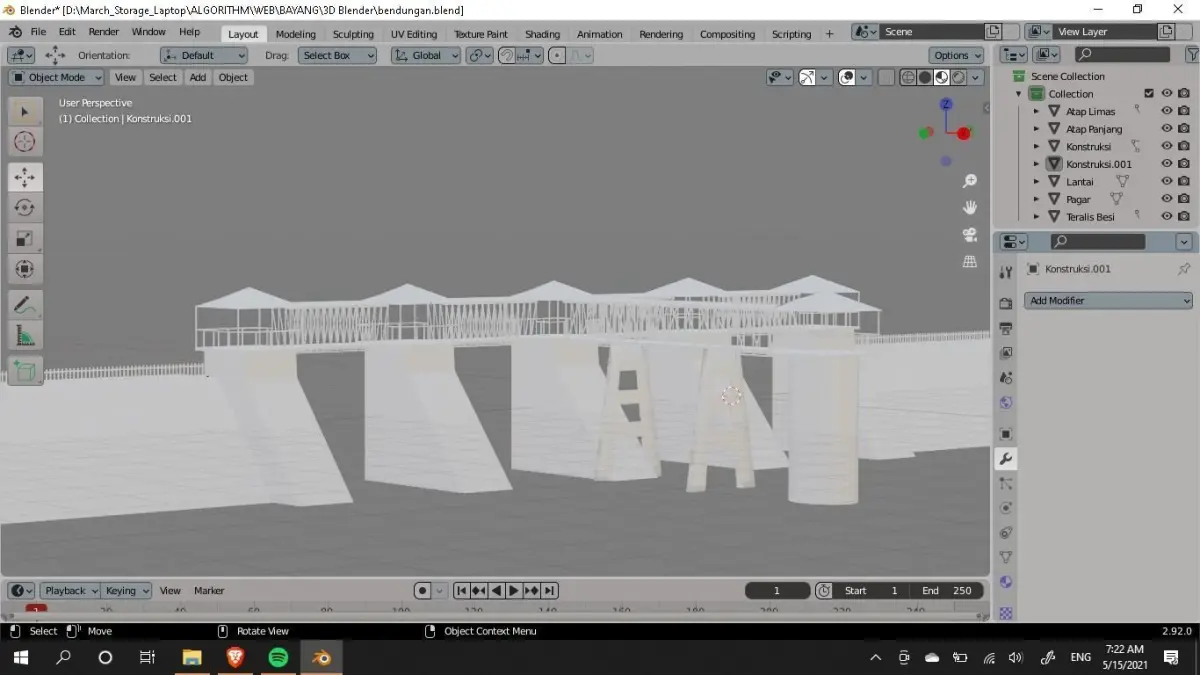Switch orthographic/perspective via grid gizmo
The height and width of the screenshot is (675, 1200).
coord(969,261)
